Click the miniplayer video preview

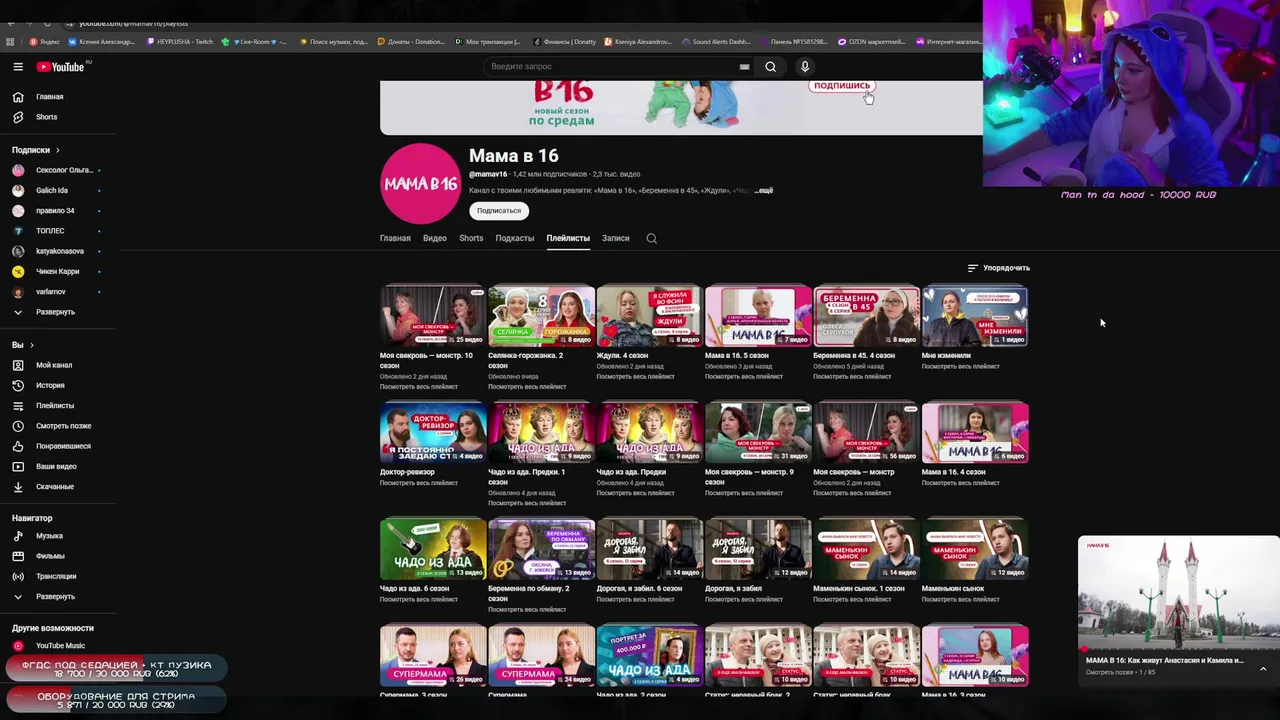pos(1179,593)
